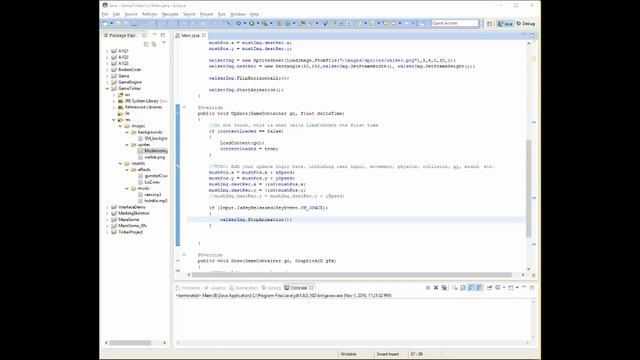The height and width of the screenshot is (360, 640).
Task: Open the Project menu
Action: (x=207, y=14)
